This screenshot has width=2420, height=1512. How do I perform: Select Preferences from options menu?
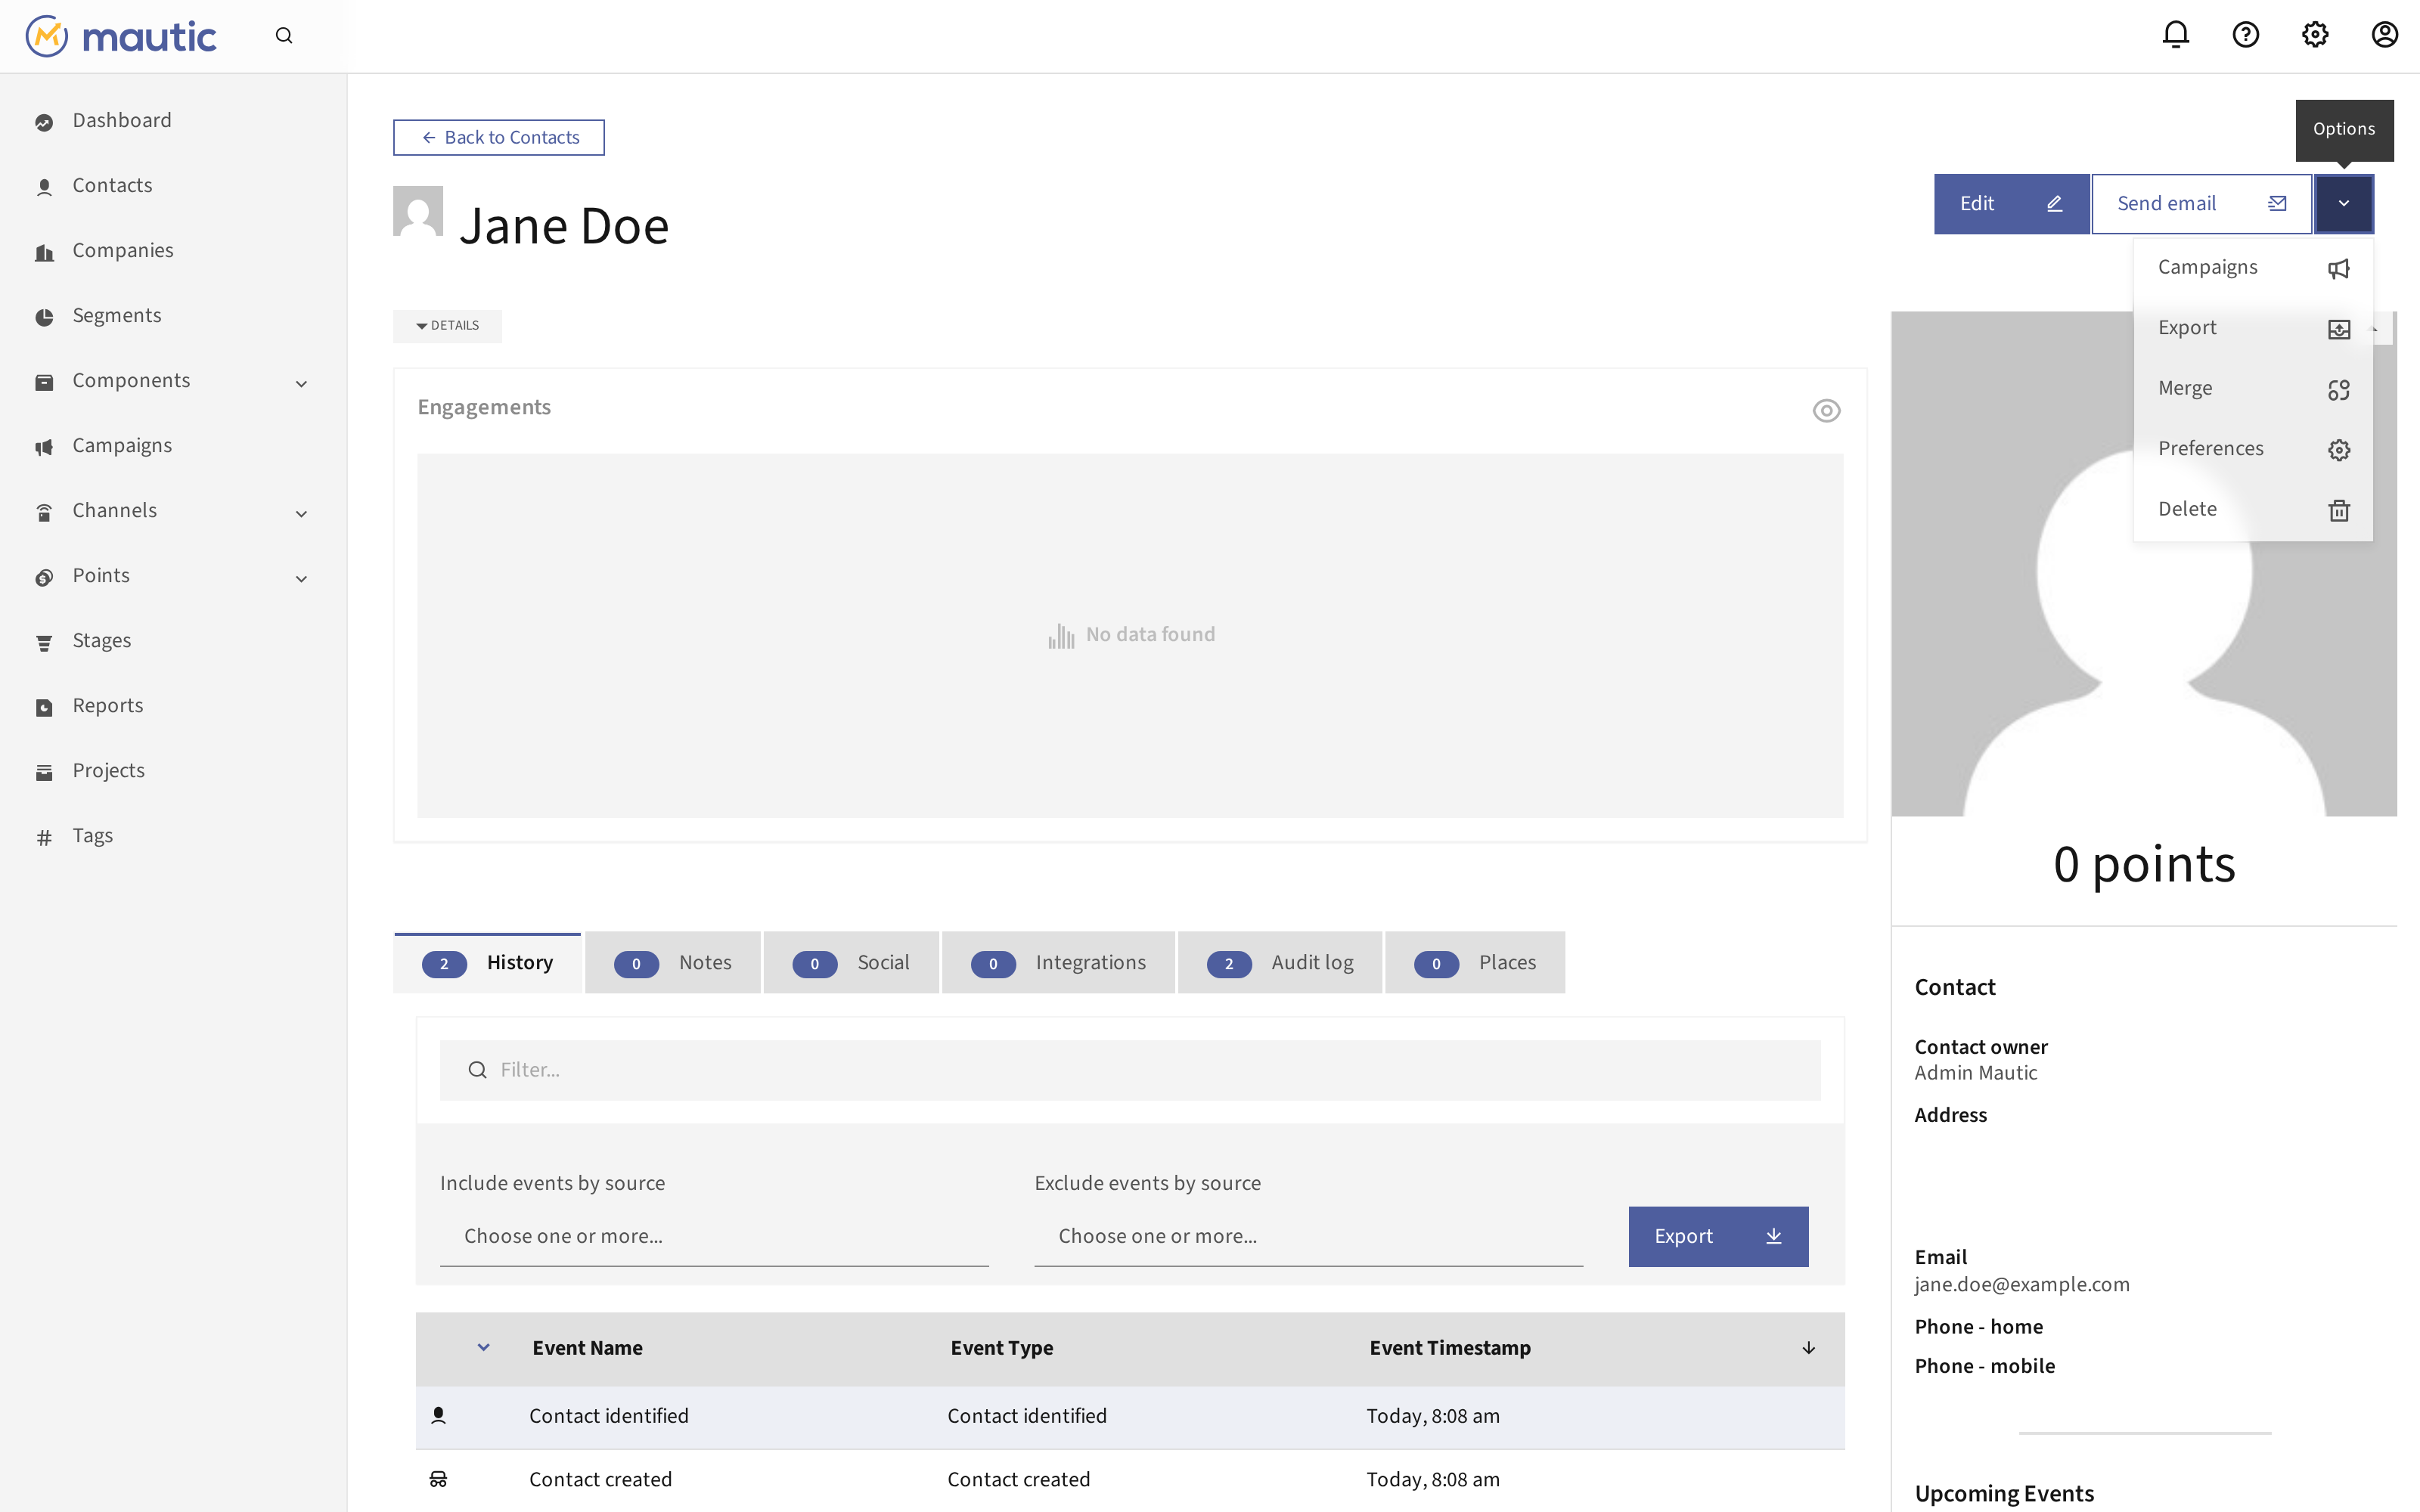2252,449
